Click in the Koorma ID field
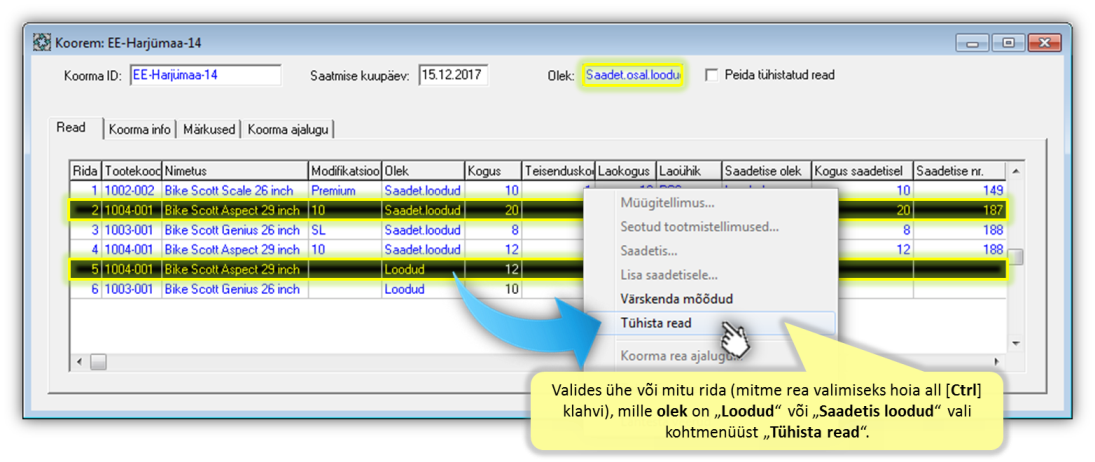This screenshot has height=462, width=1095. (x=205, y=75)
